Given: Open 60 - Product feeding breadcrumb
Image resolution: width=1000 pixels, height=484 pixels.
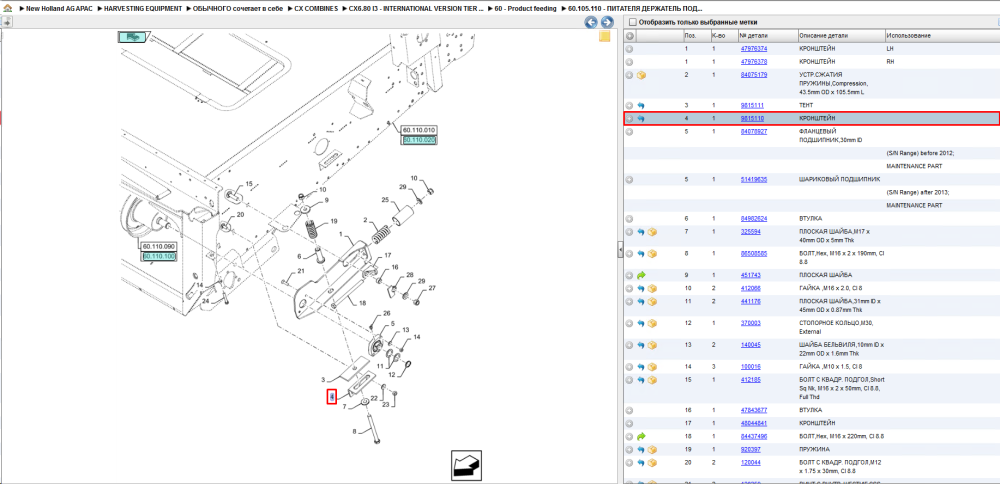Looking at the screenshot, I should tap(526, 8).
